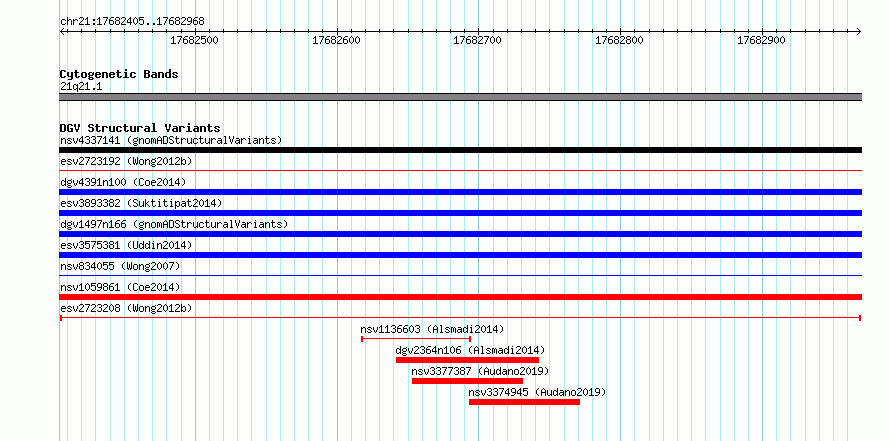This screenshot has width=890, height=441.
Task: Open the dgv4391n100 (Coe2014) label
Action: (123, 182)
